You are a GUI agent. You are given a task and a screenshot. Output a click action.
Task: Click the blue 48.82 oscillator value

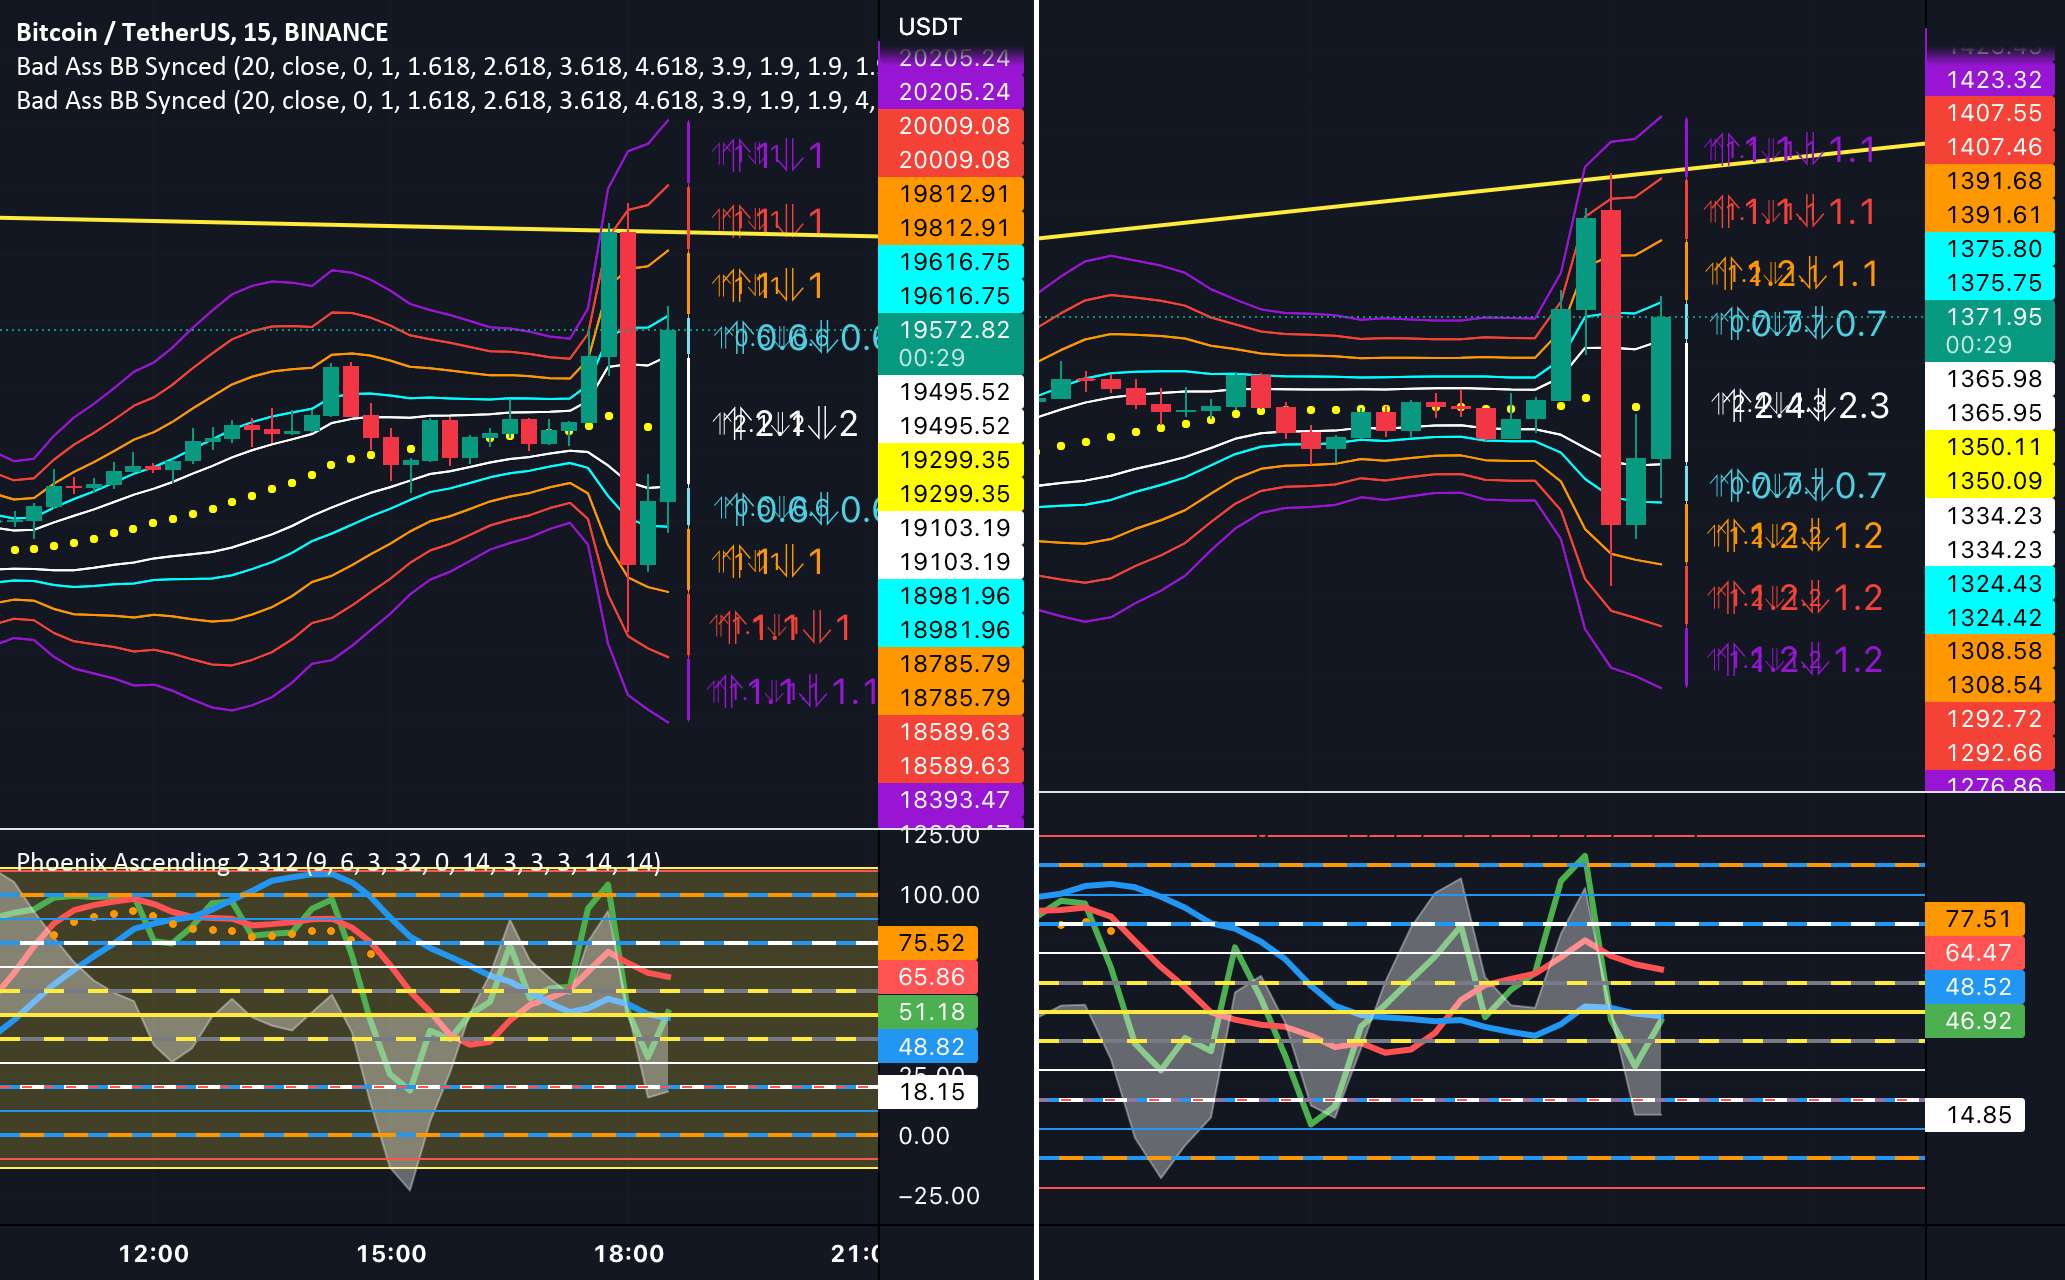[928, 1047]
